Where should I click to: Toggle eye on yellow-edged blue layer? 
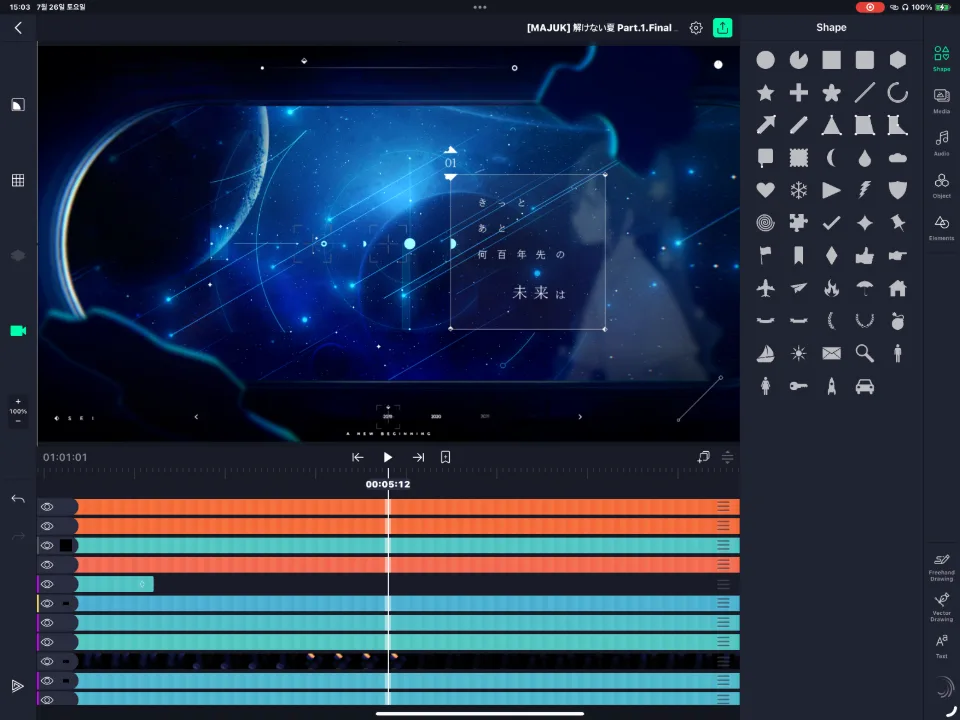pos(47,604)
